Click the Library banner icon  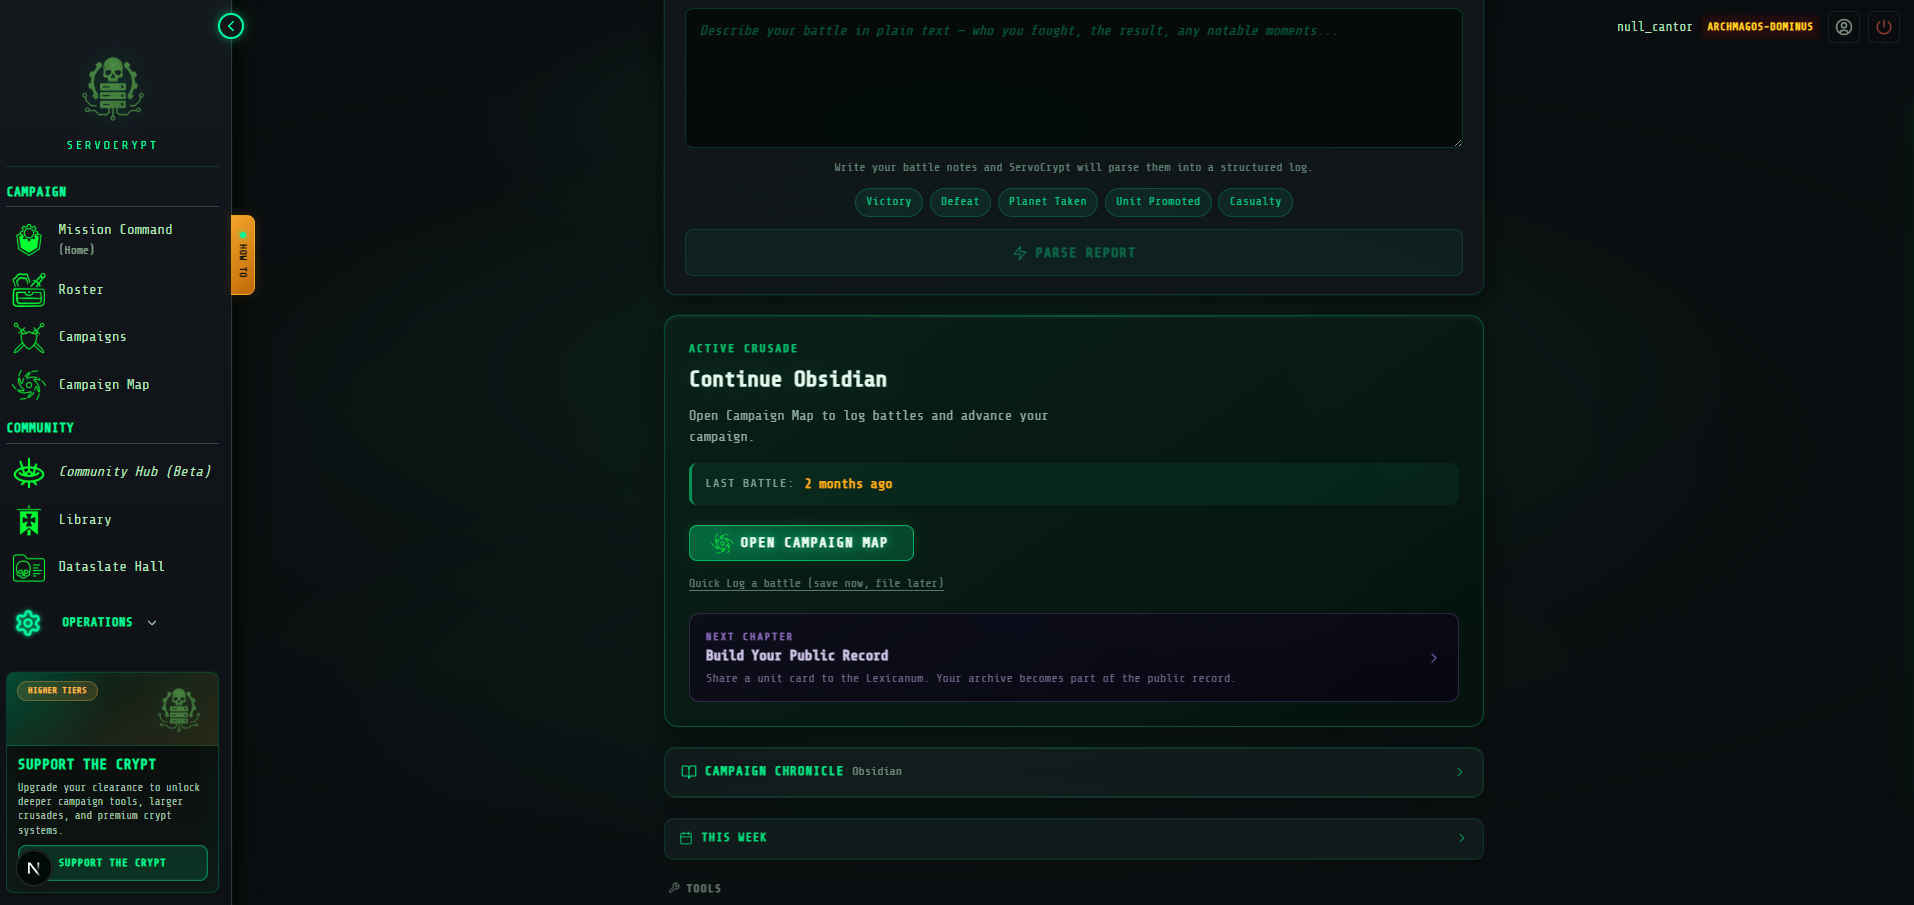click(29, 520)
